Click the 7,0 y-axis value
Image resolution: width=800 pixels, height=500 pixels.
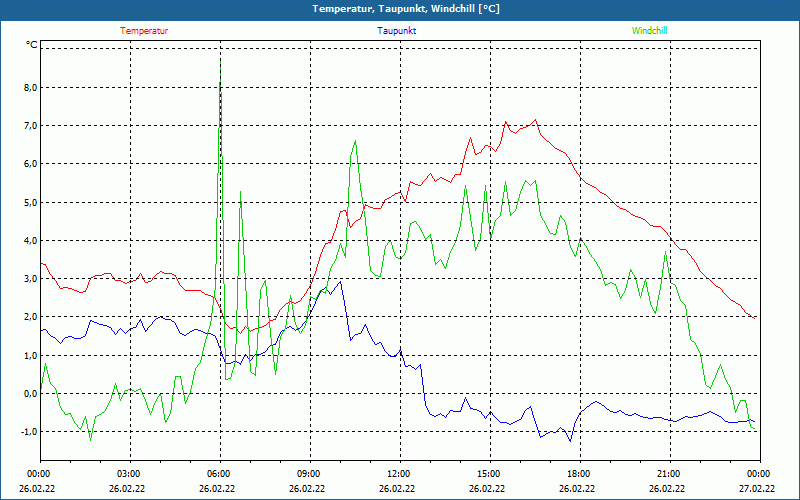31,126
